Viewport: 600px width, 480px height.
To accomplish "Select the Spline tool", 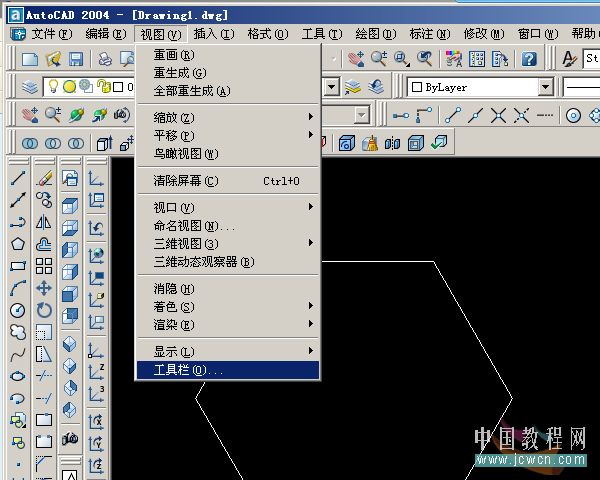I will click(18, 354).
